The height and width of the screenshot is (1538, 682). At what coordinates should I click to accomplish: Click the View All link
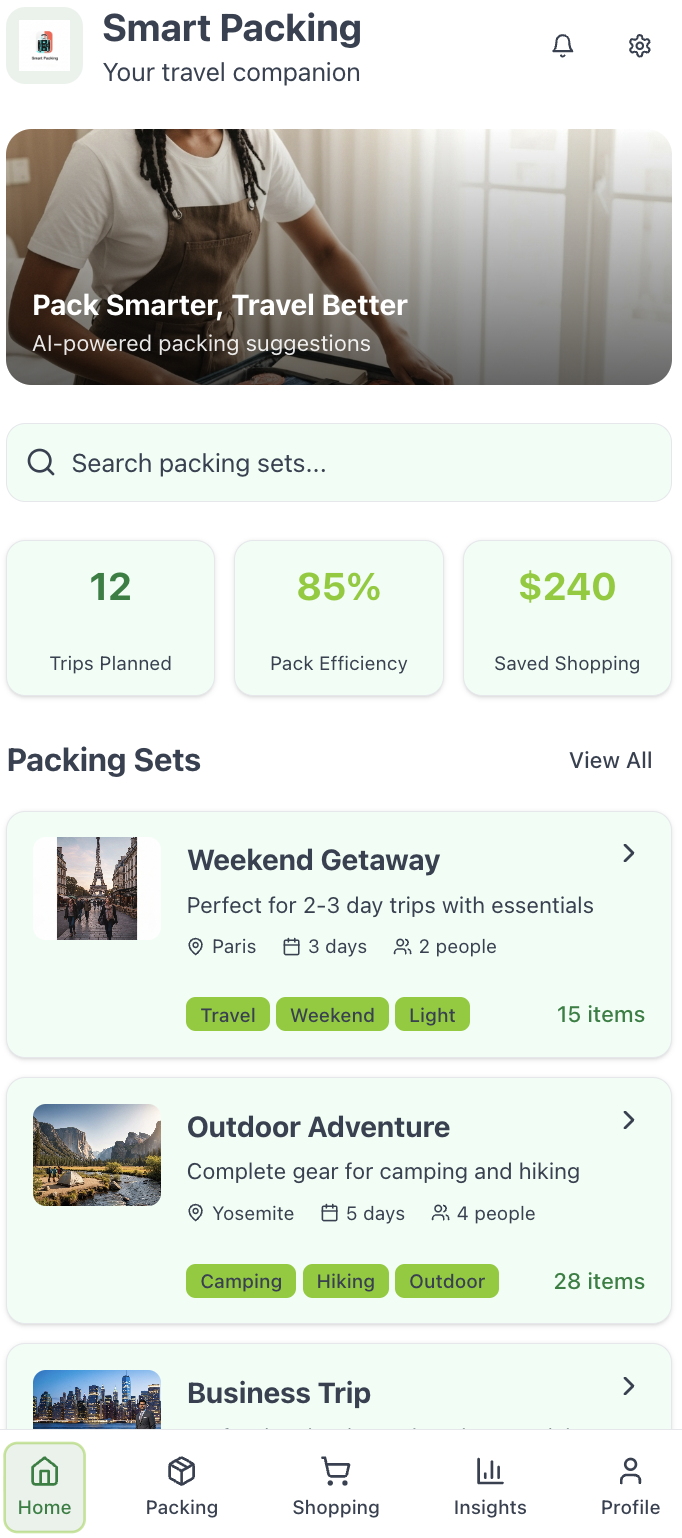pyautogui.click(x=610, y=760)
